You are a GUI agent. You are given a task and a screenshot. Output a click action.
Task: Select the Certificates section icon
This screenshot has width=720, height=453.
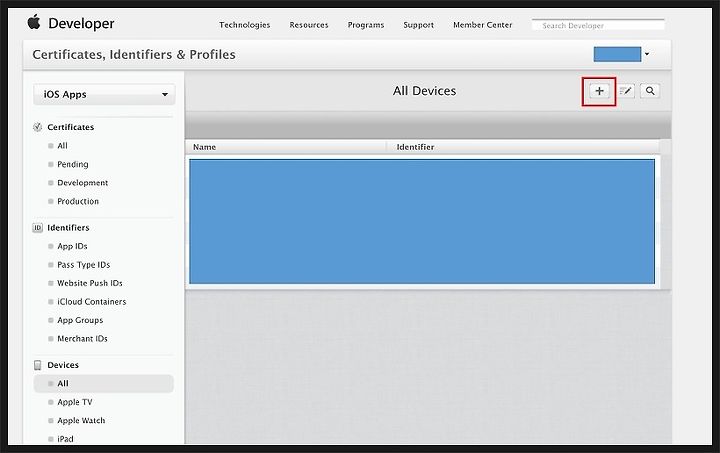coord(38,127)
